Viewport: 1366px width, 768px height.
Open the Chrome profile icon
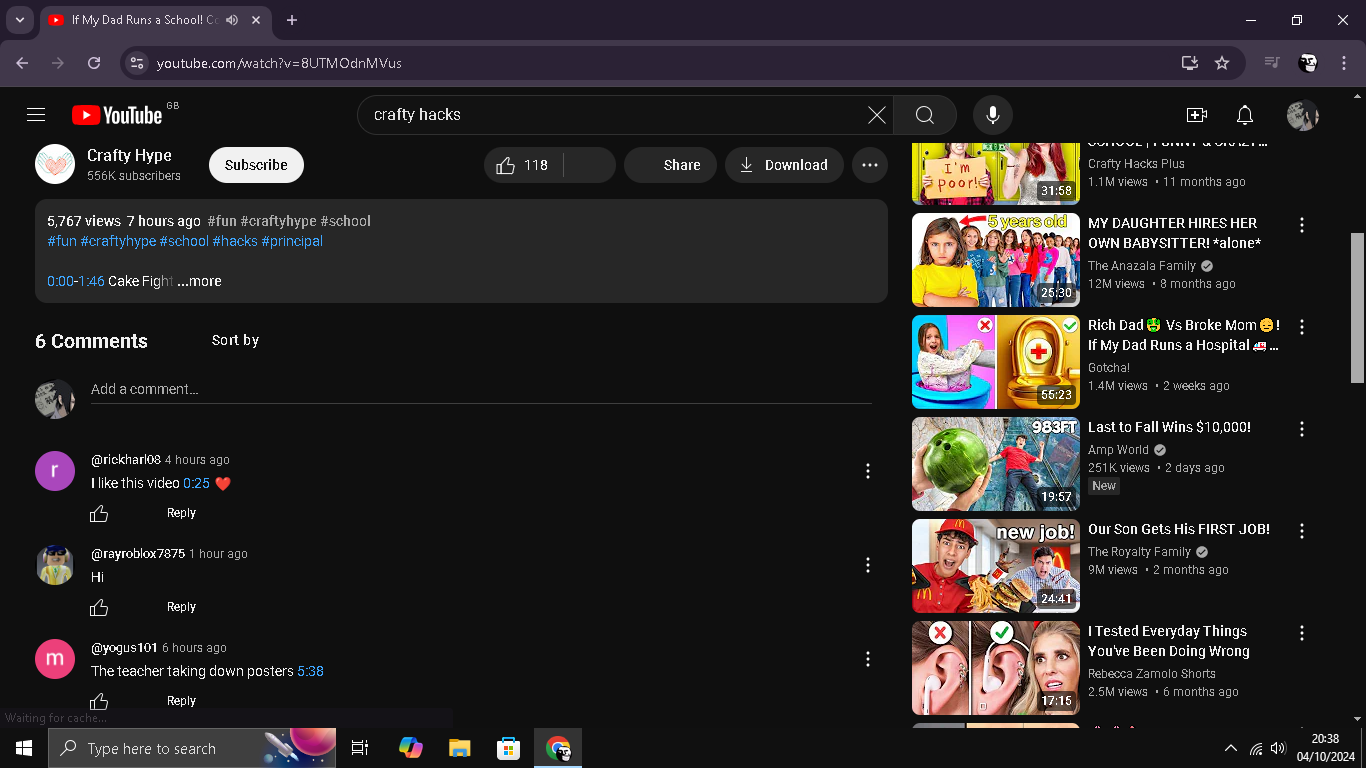click(x=1308, y=63)
